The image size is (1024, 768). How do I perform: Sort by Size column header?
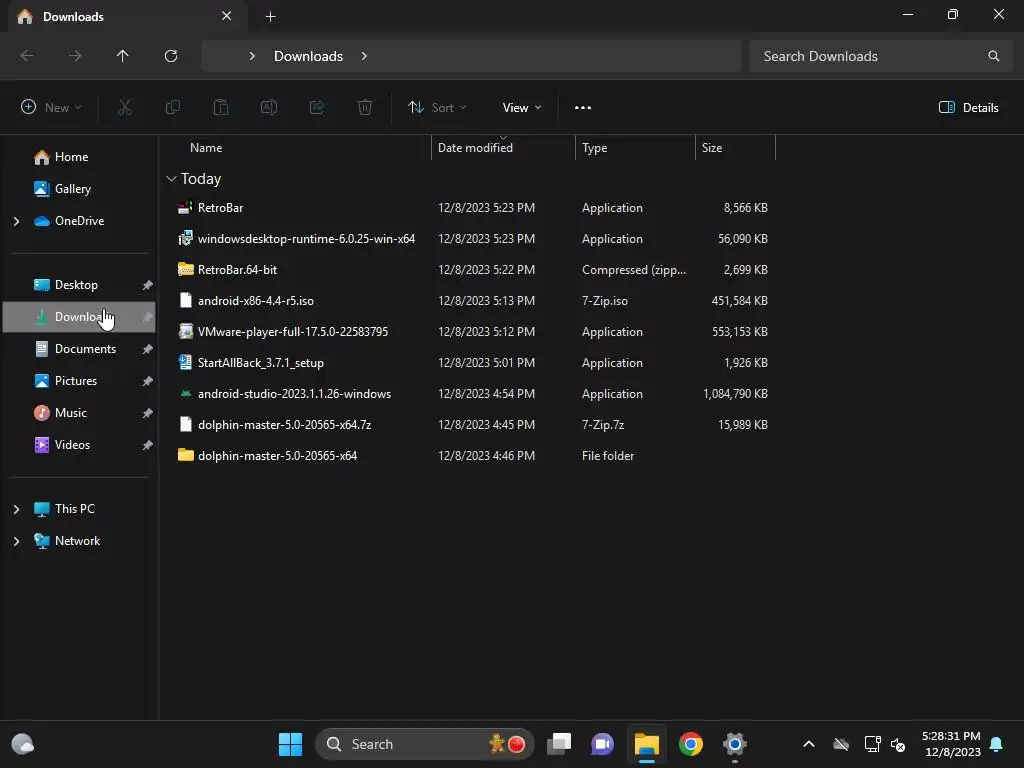tap(712, 148)
